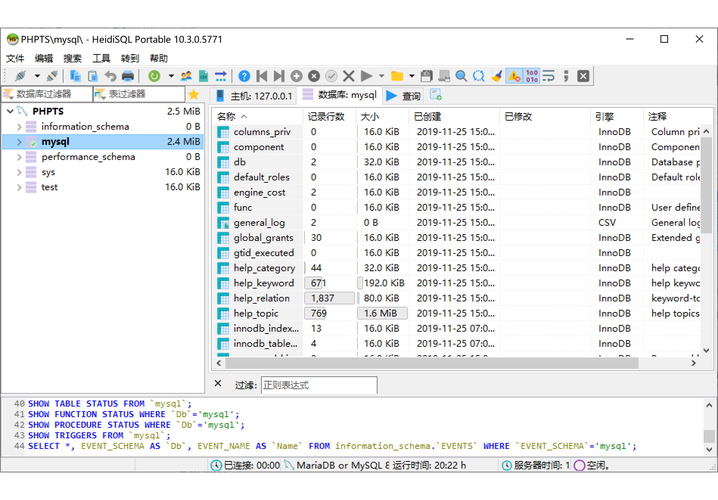Expand the information_schema database node
718x500 pixels.
[x=18, y=127]
